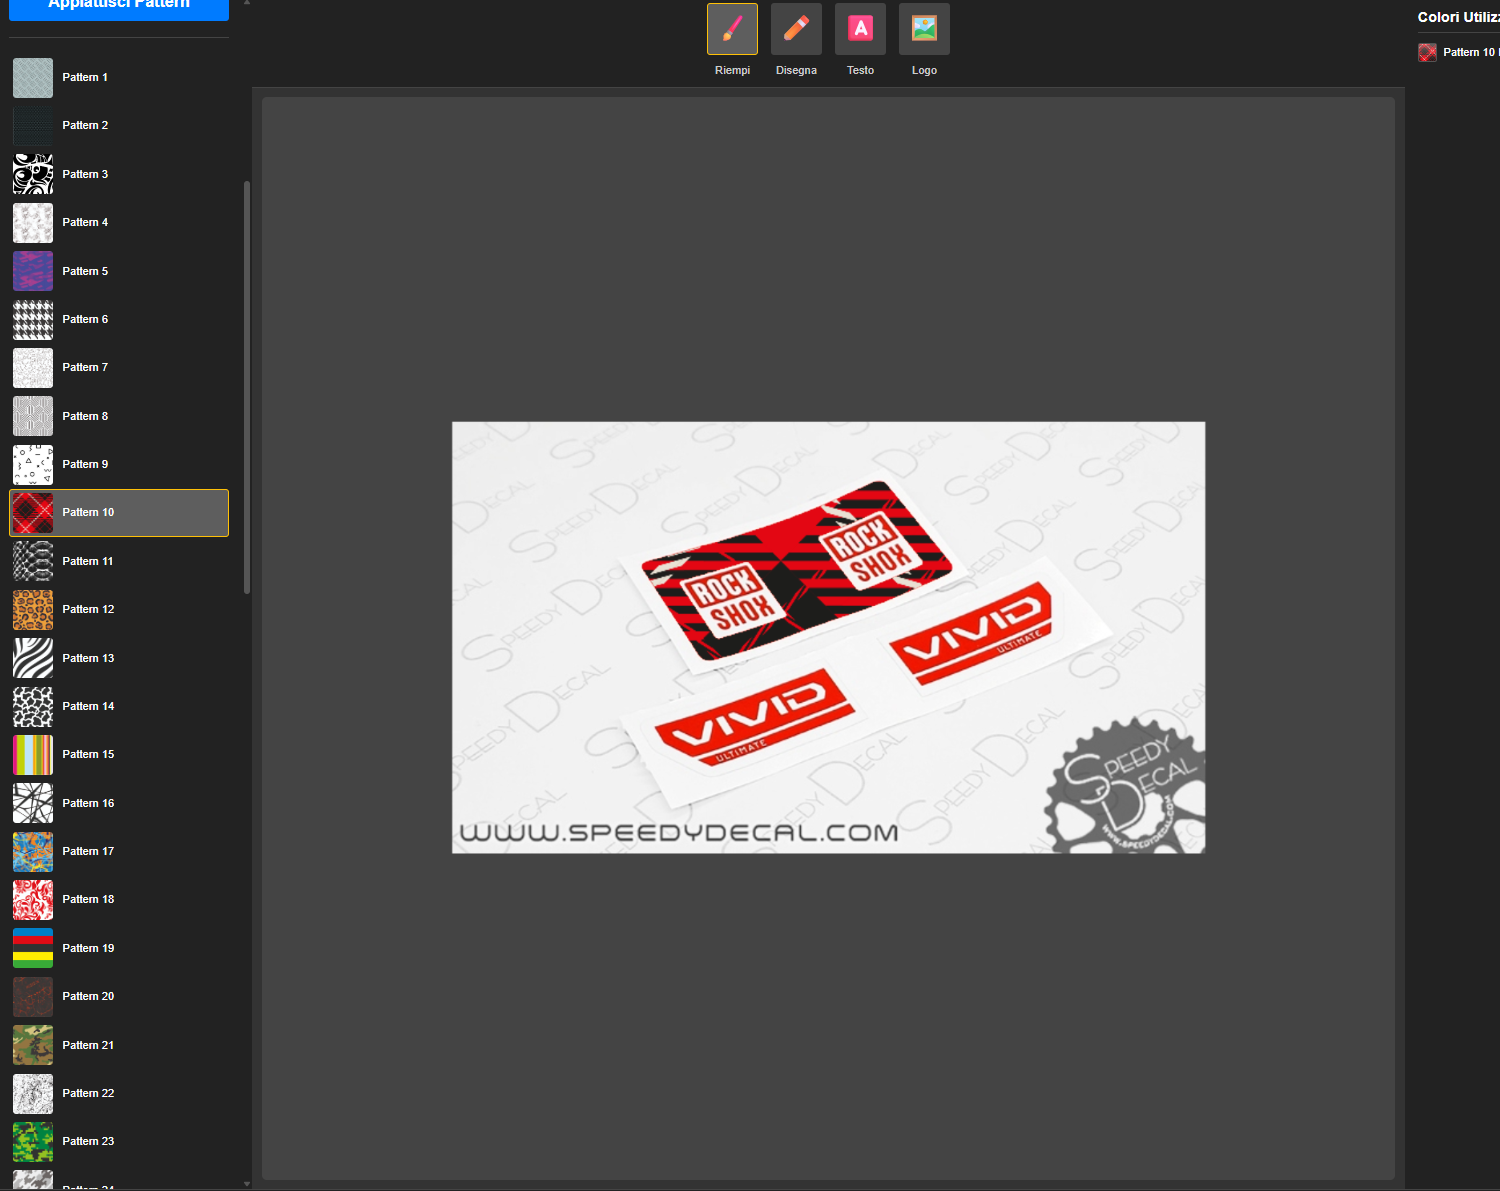Select Pattern 23 green camo thumbnail
1500x1191 pixels.
33,1142
